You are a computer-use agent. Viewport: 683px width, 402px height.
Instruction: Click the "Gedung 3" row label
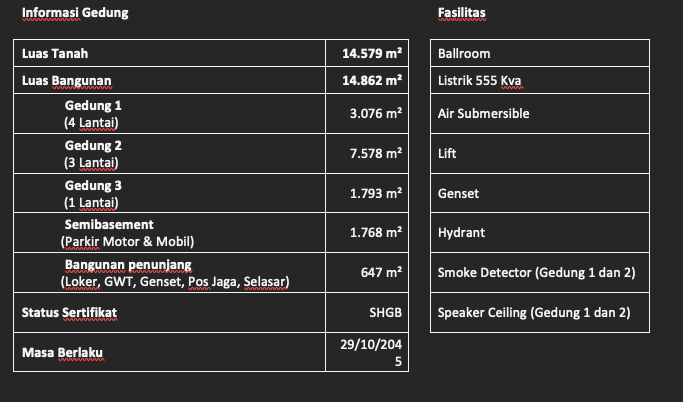[93, 185]
